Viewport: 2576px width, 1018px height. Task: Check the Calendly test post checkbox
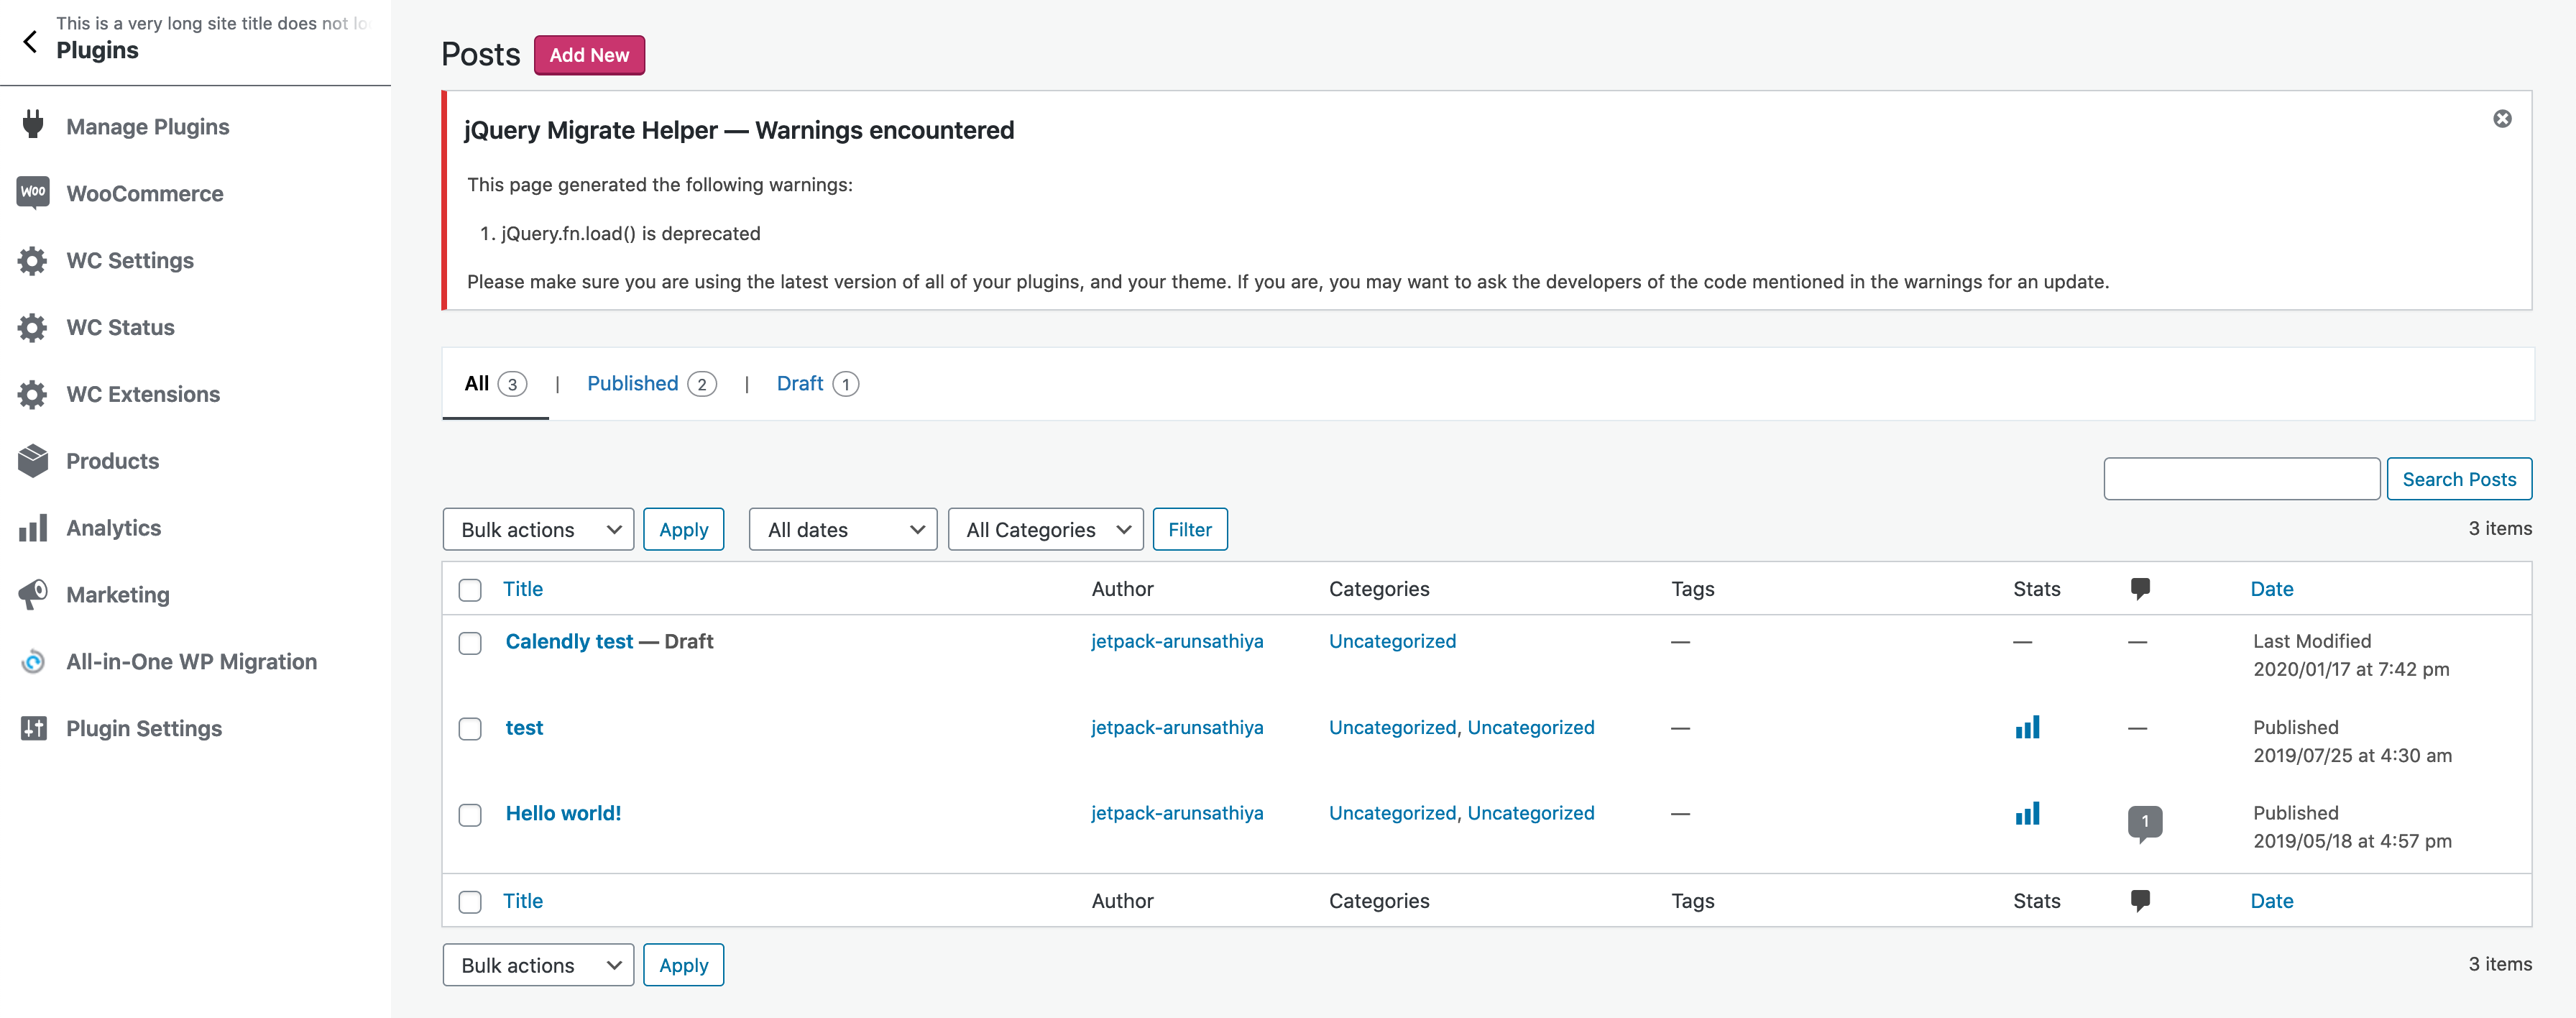coord(470,643)
